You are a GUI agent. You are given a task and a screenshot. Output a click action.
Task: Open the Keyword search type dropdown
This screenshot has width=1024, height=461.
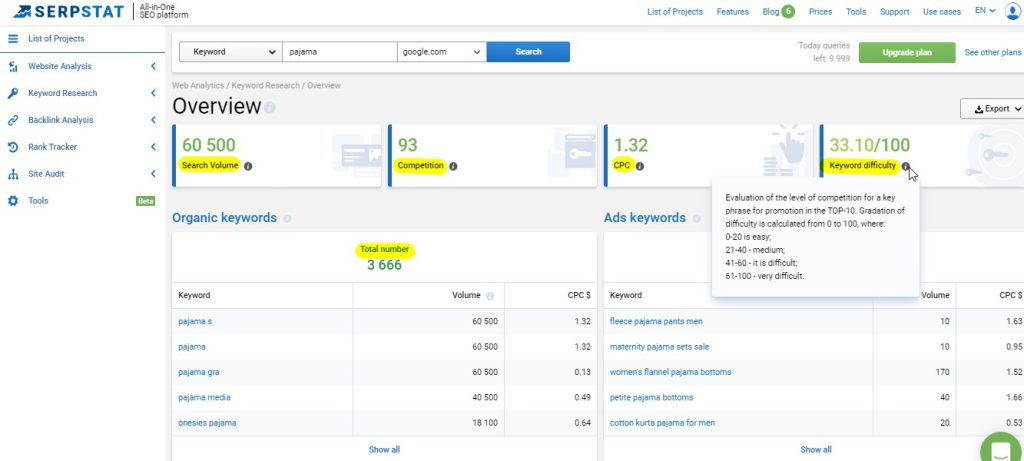click(x=230, y=52)
